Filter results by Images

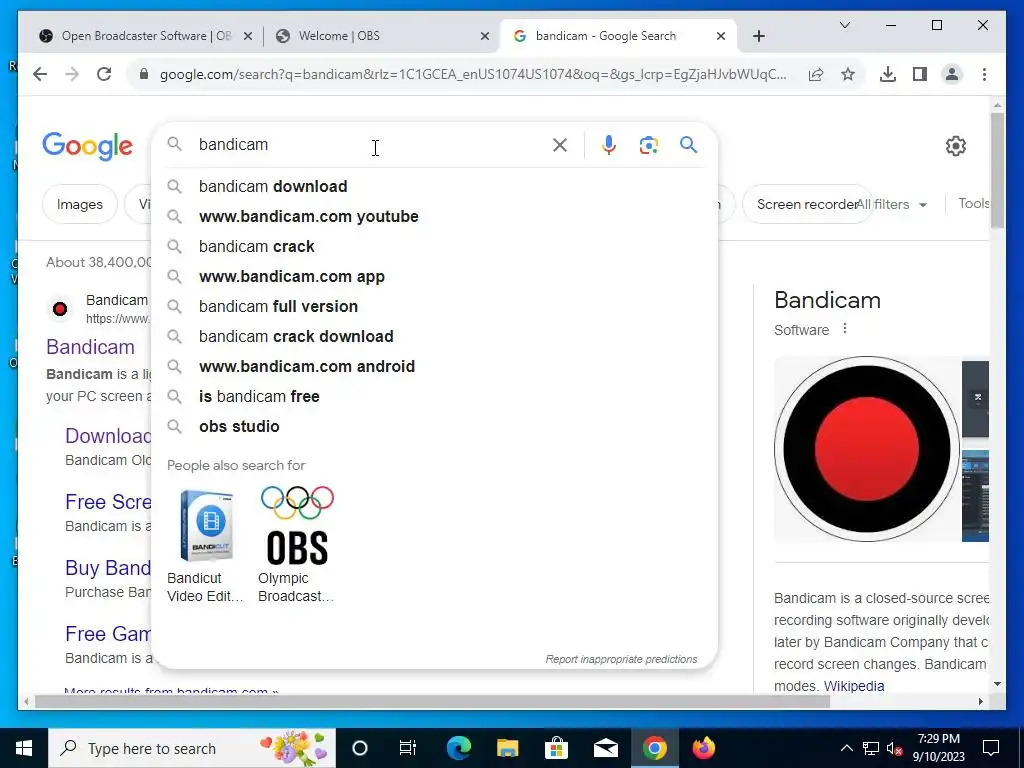point(80,204)
